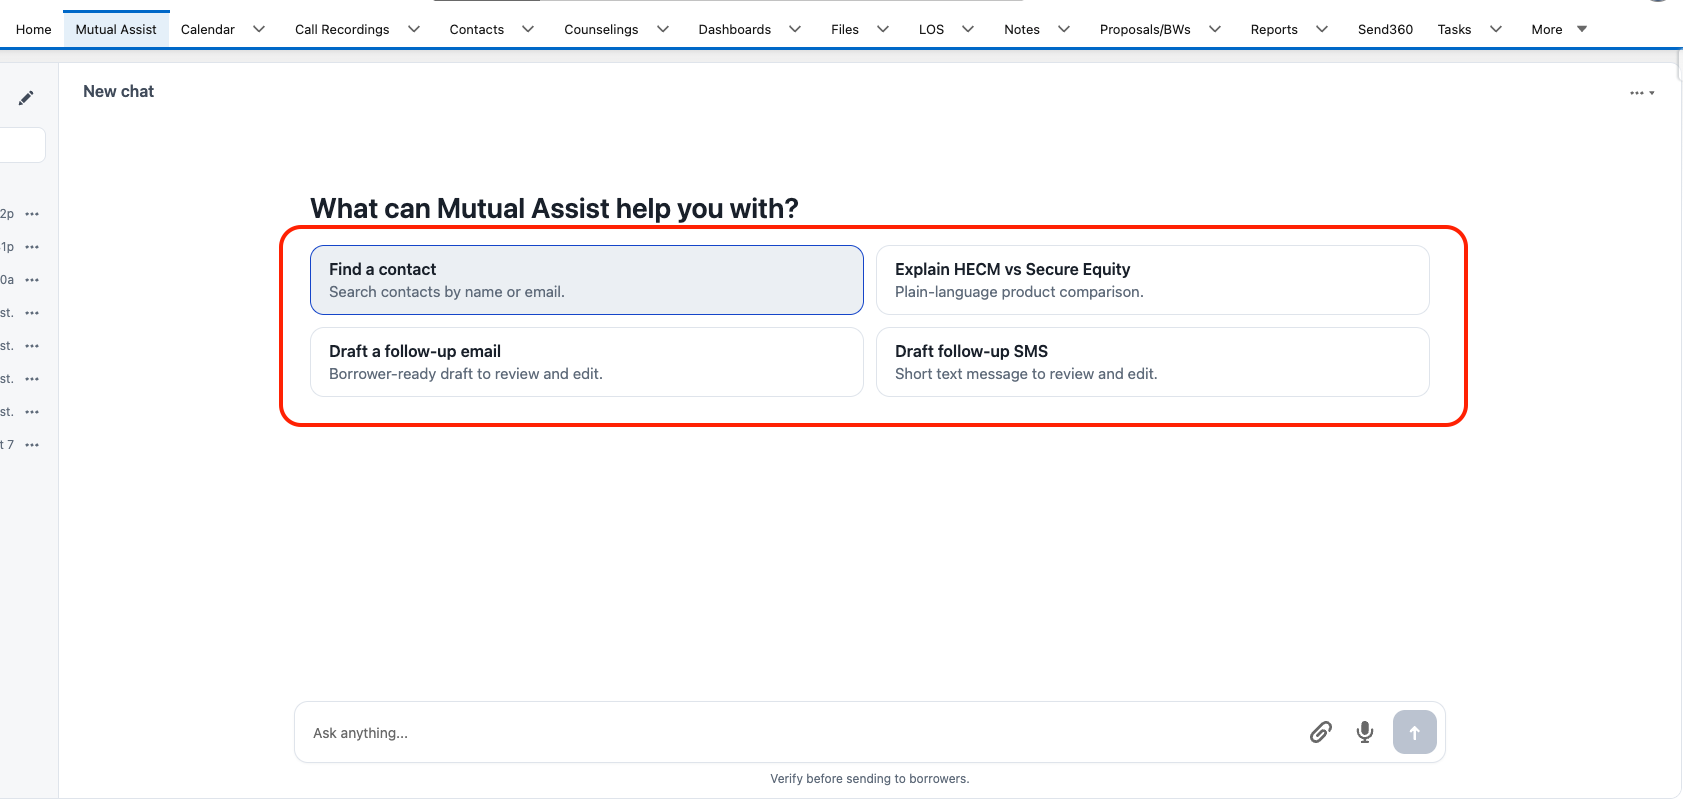Image resolution: width=1683 pixels, height=810 pixels.
Task: Navigate to the Dashboards tab
Action: (735, 29)
